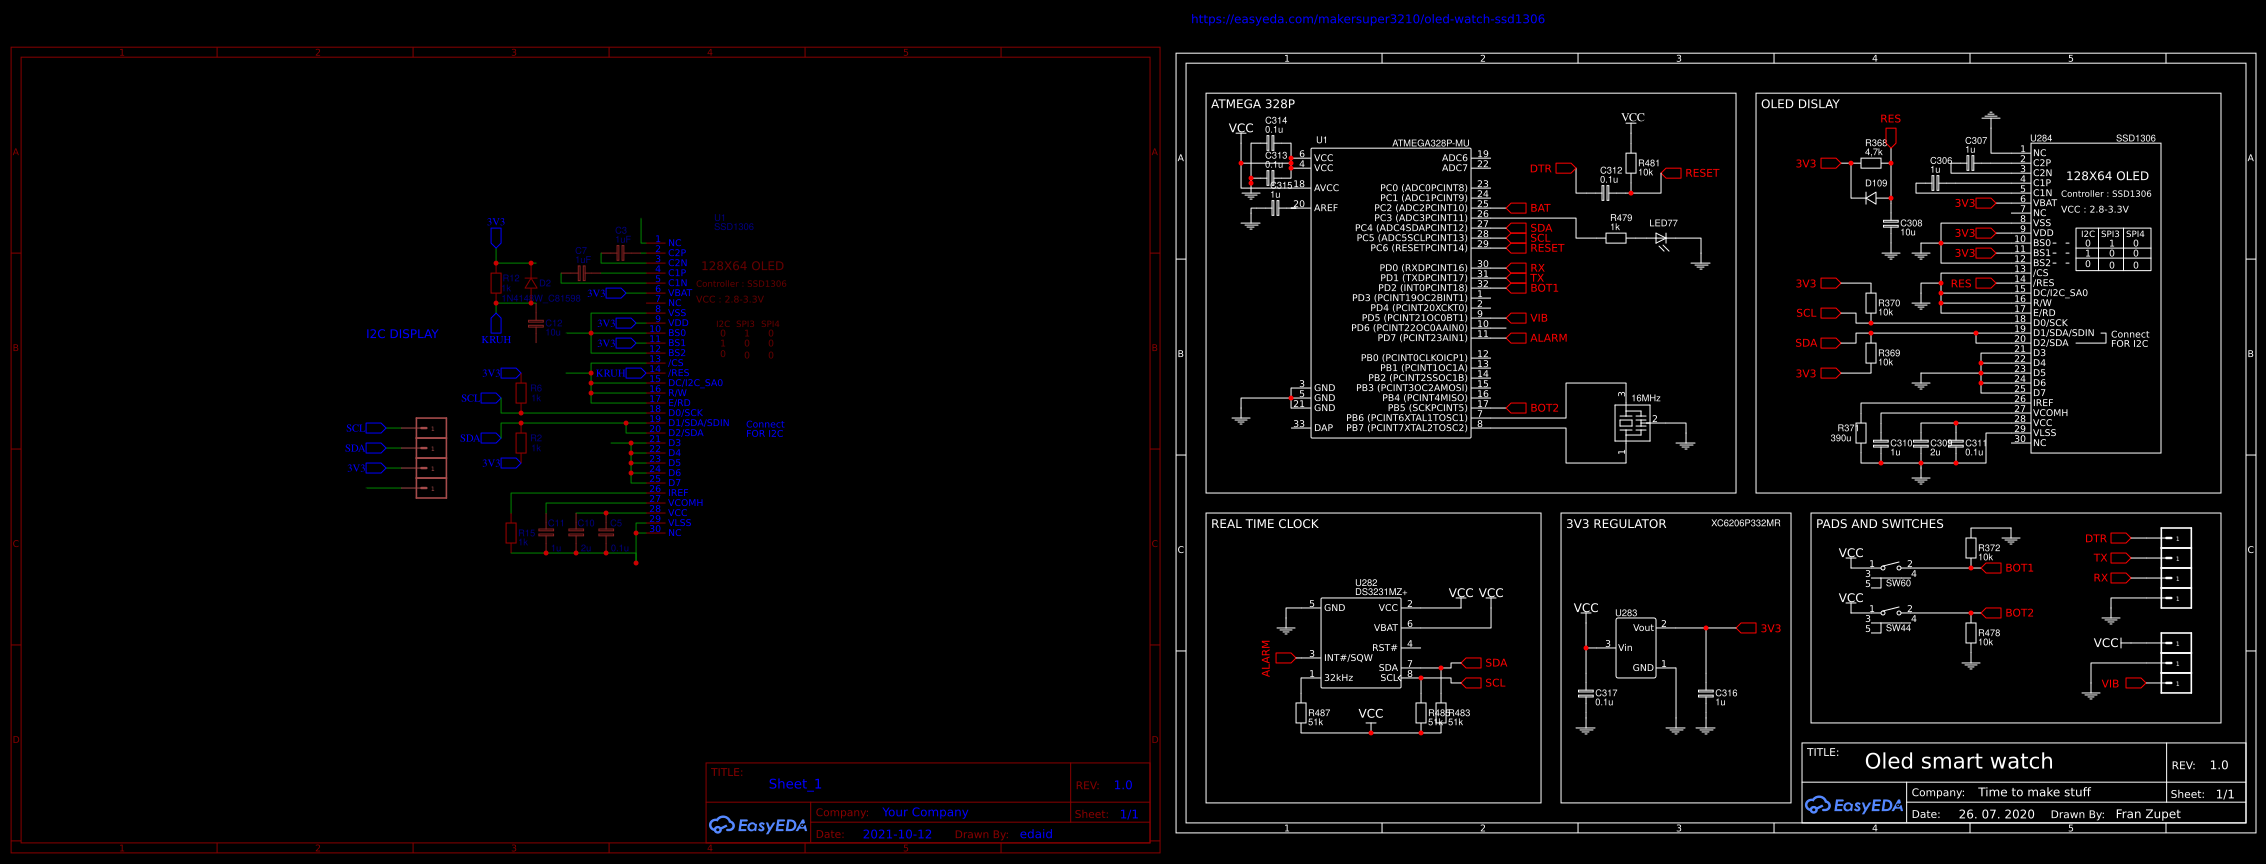Click the Oled smart watch title text

(1958, 761)
